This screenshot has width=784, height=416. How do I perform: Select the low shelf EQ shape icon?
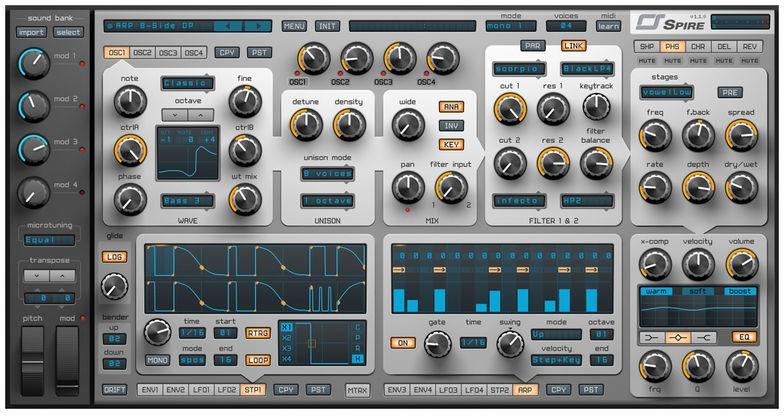pos(653,338)
